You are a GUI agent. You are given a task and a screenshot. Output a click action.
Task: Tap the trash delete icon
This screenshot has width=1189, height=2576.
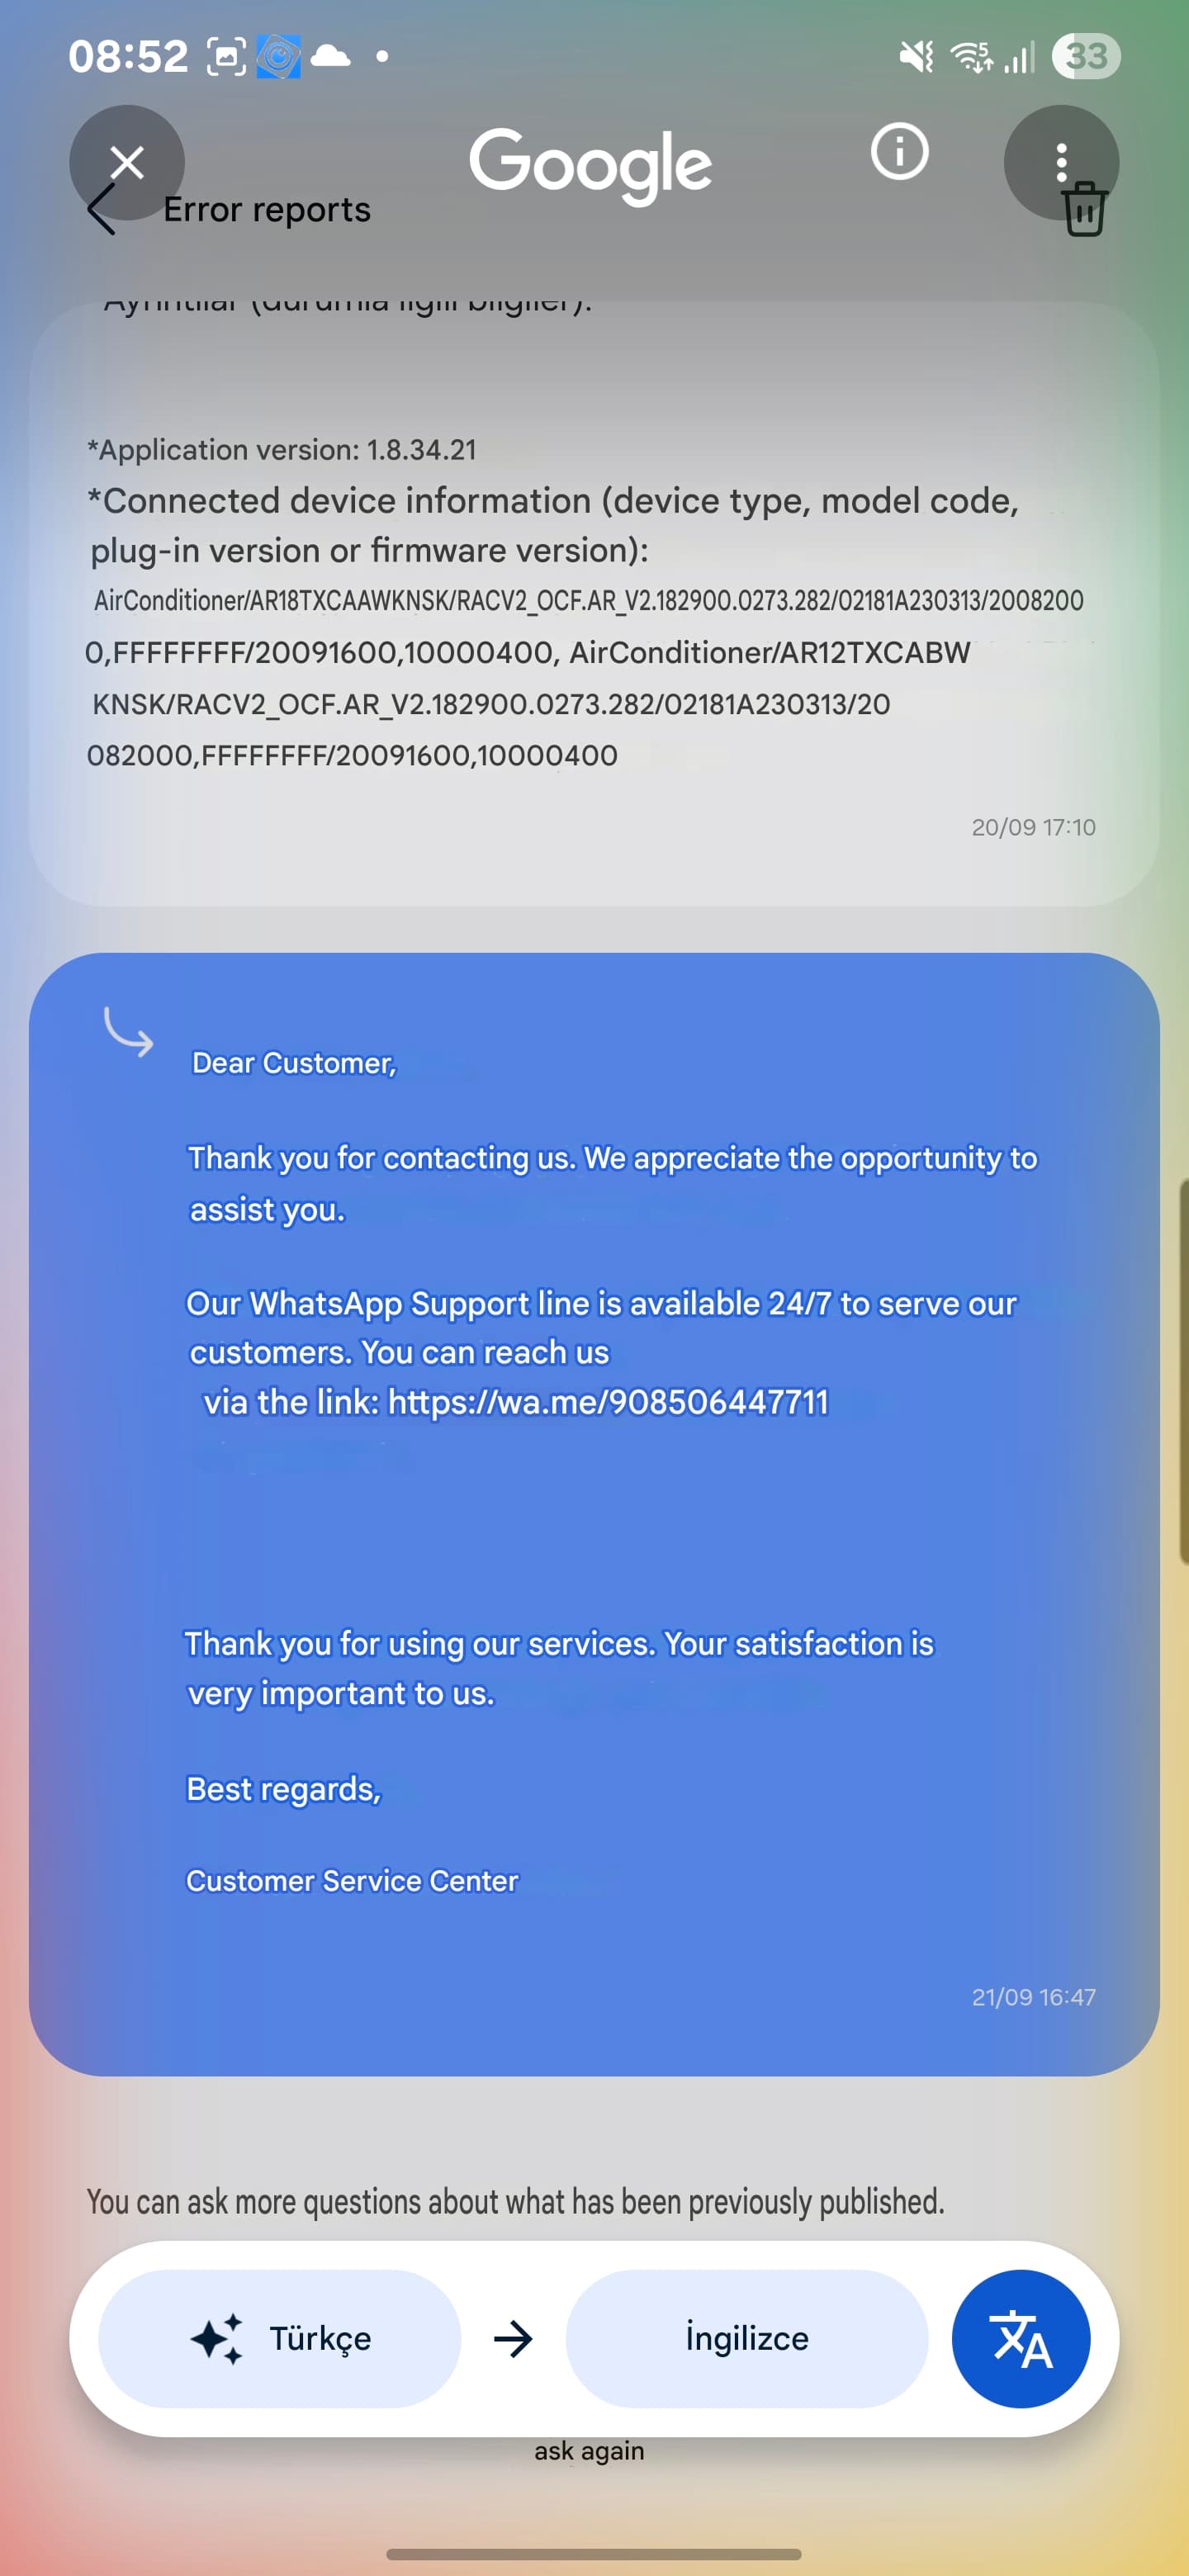pyautogui.click(x=1084, y=210)
